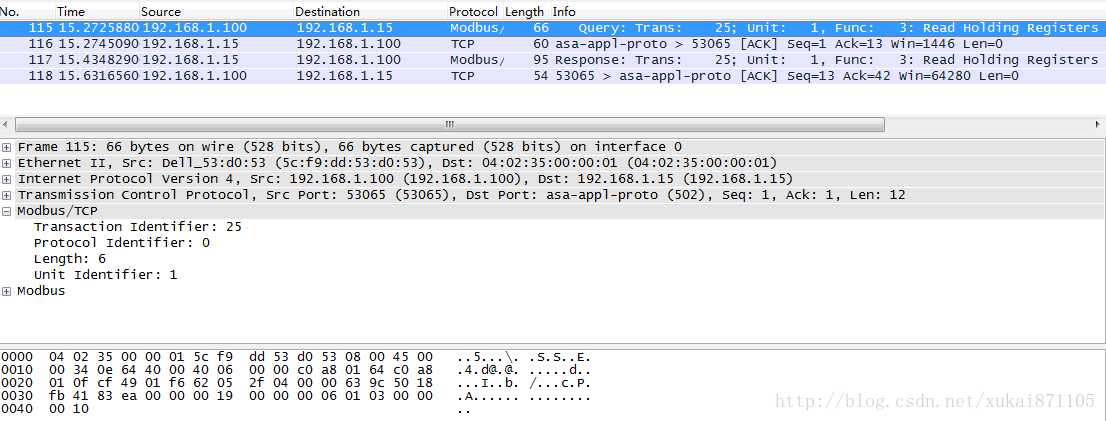Expand the Internet Protocol Version 4 node
Viewport: 1106px width, 421px height.
click(x=7, y=179)
